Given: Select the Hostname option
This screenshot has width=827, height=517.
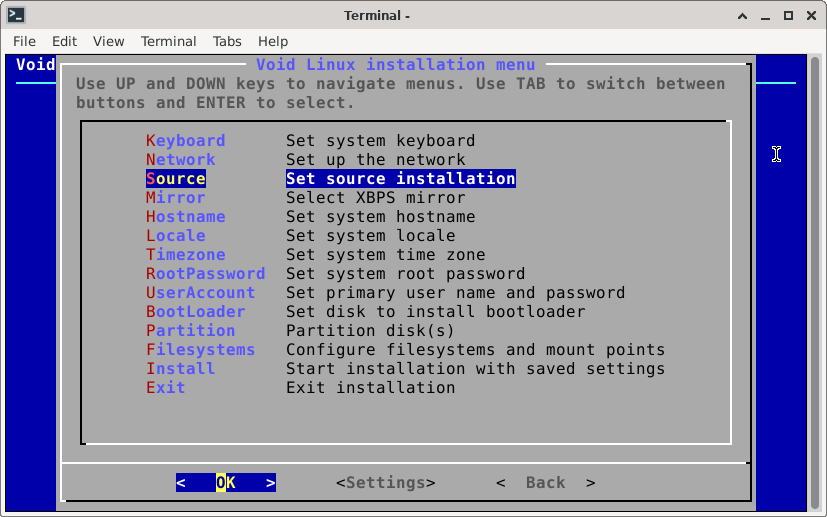Looking at the screenshot, I should [x=185, y=217].
